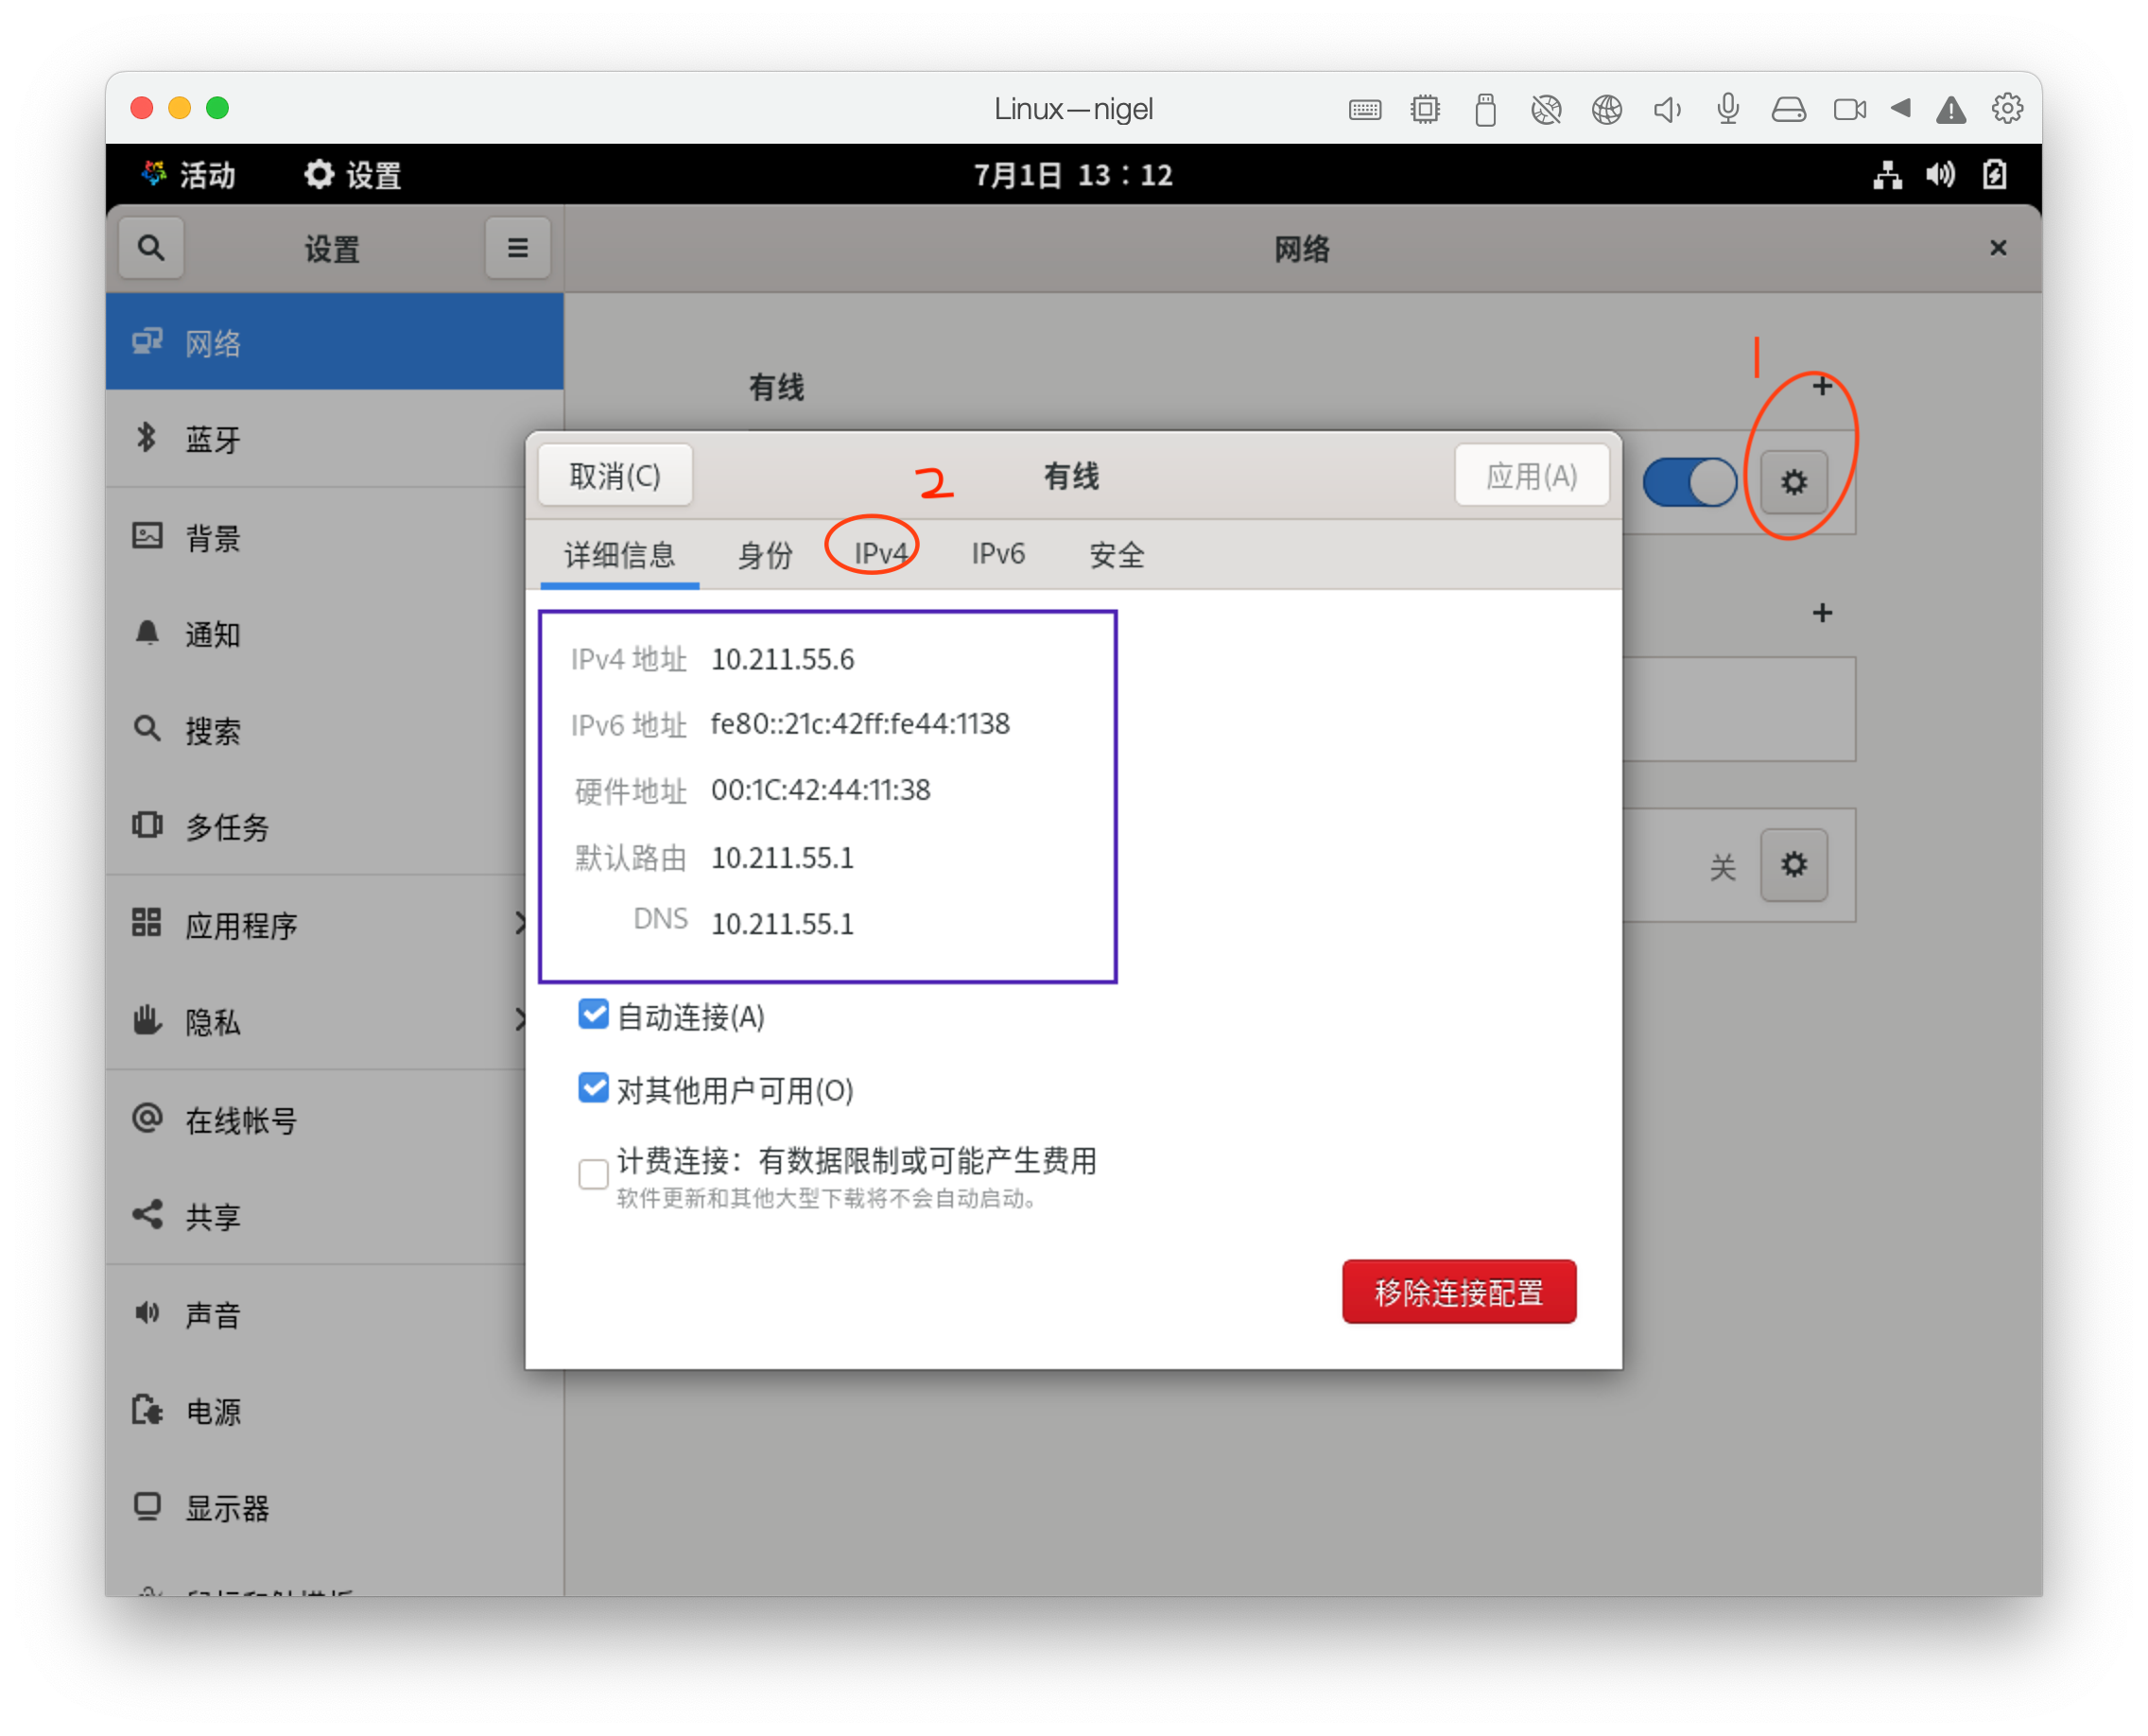
Task: Add a new wired profile with the plus icon
Action: point(1823,386)
